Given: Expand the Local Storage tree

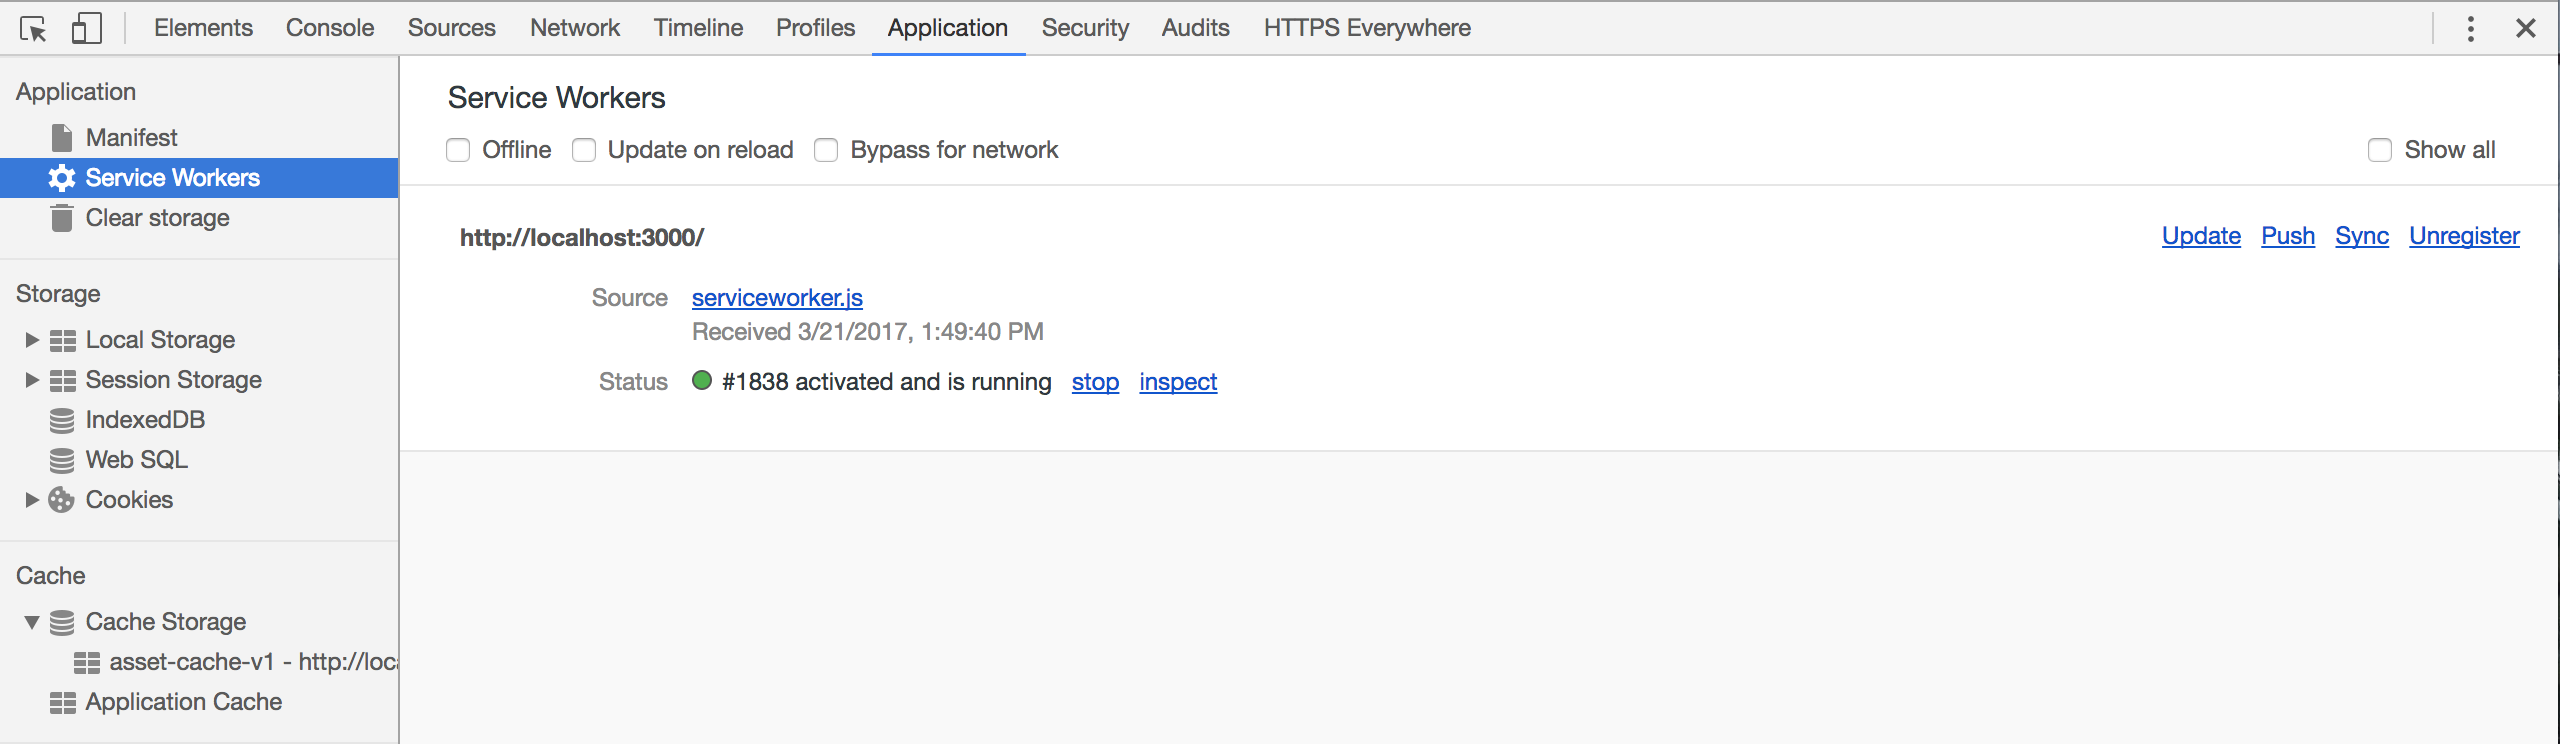Looking at the screenshot, I should click(x=32, y=340).
